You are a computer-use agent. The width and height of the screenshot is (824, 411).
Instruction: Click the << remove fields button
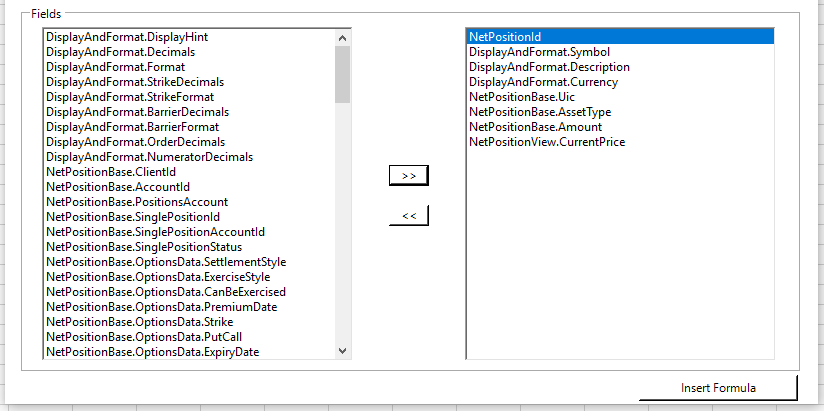tap(408, 215)
